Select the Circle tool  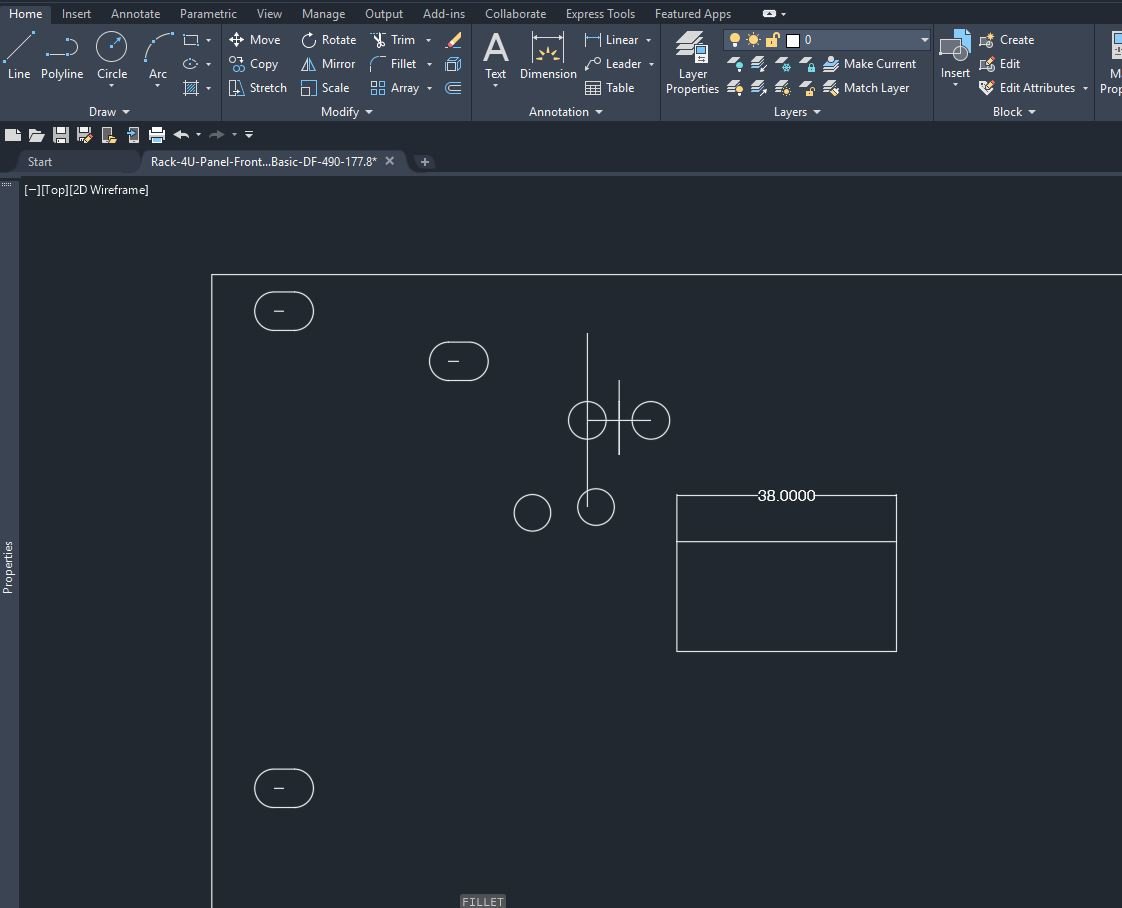(x=112, y=57)
